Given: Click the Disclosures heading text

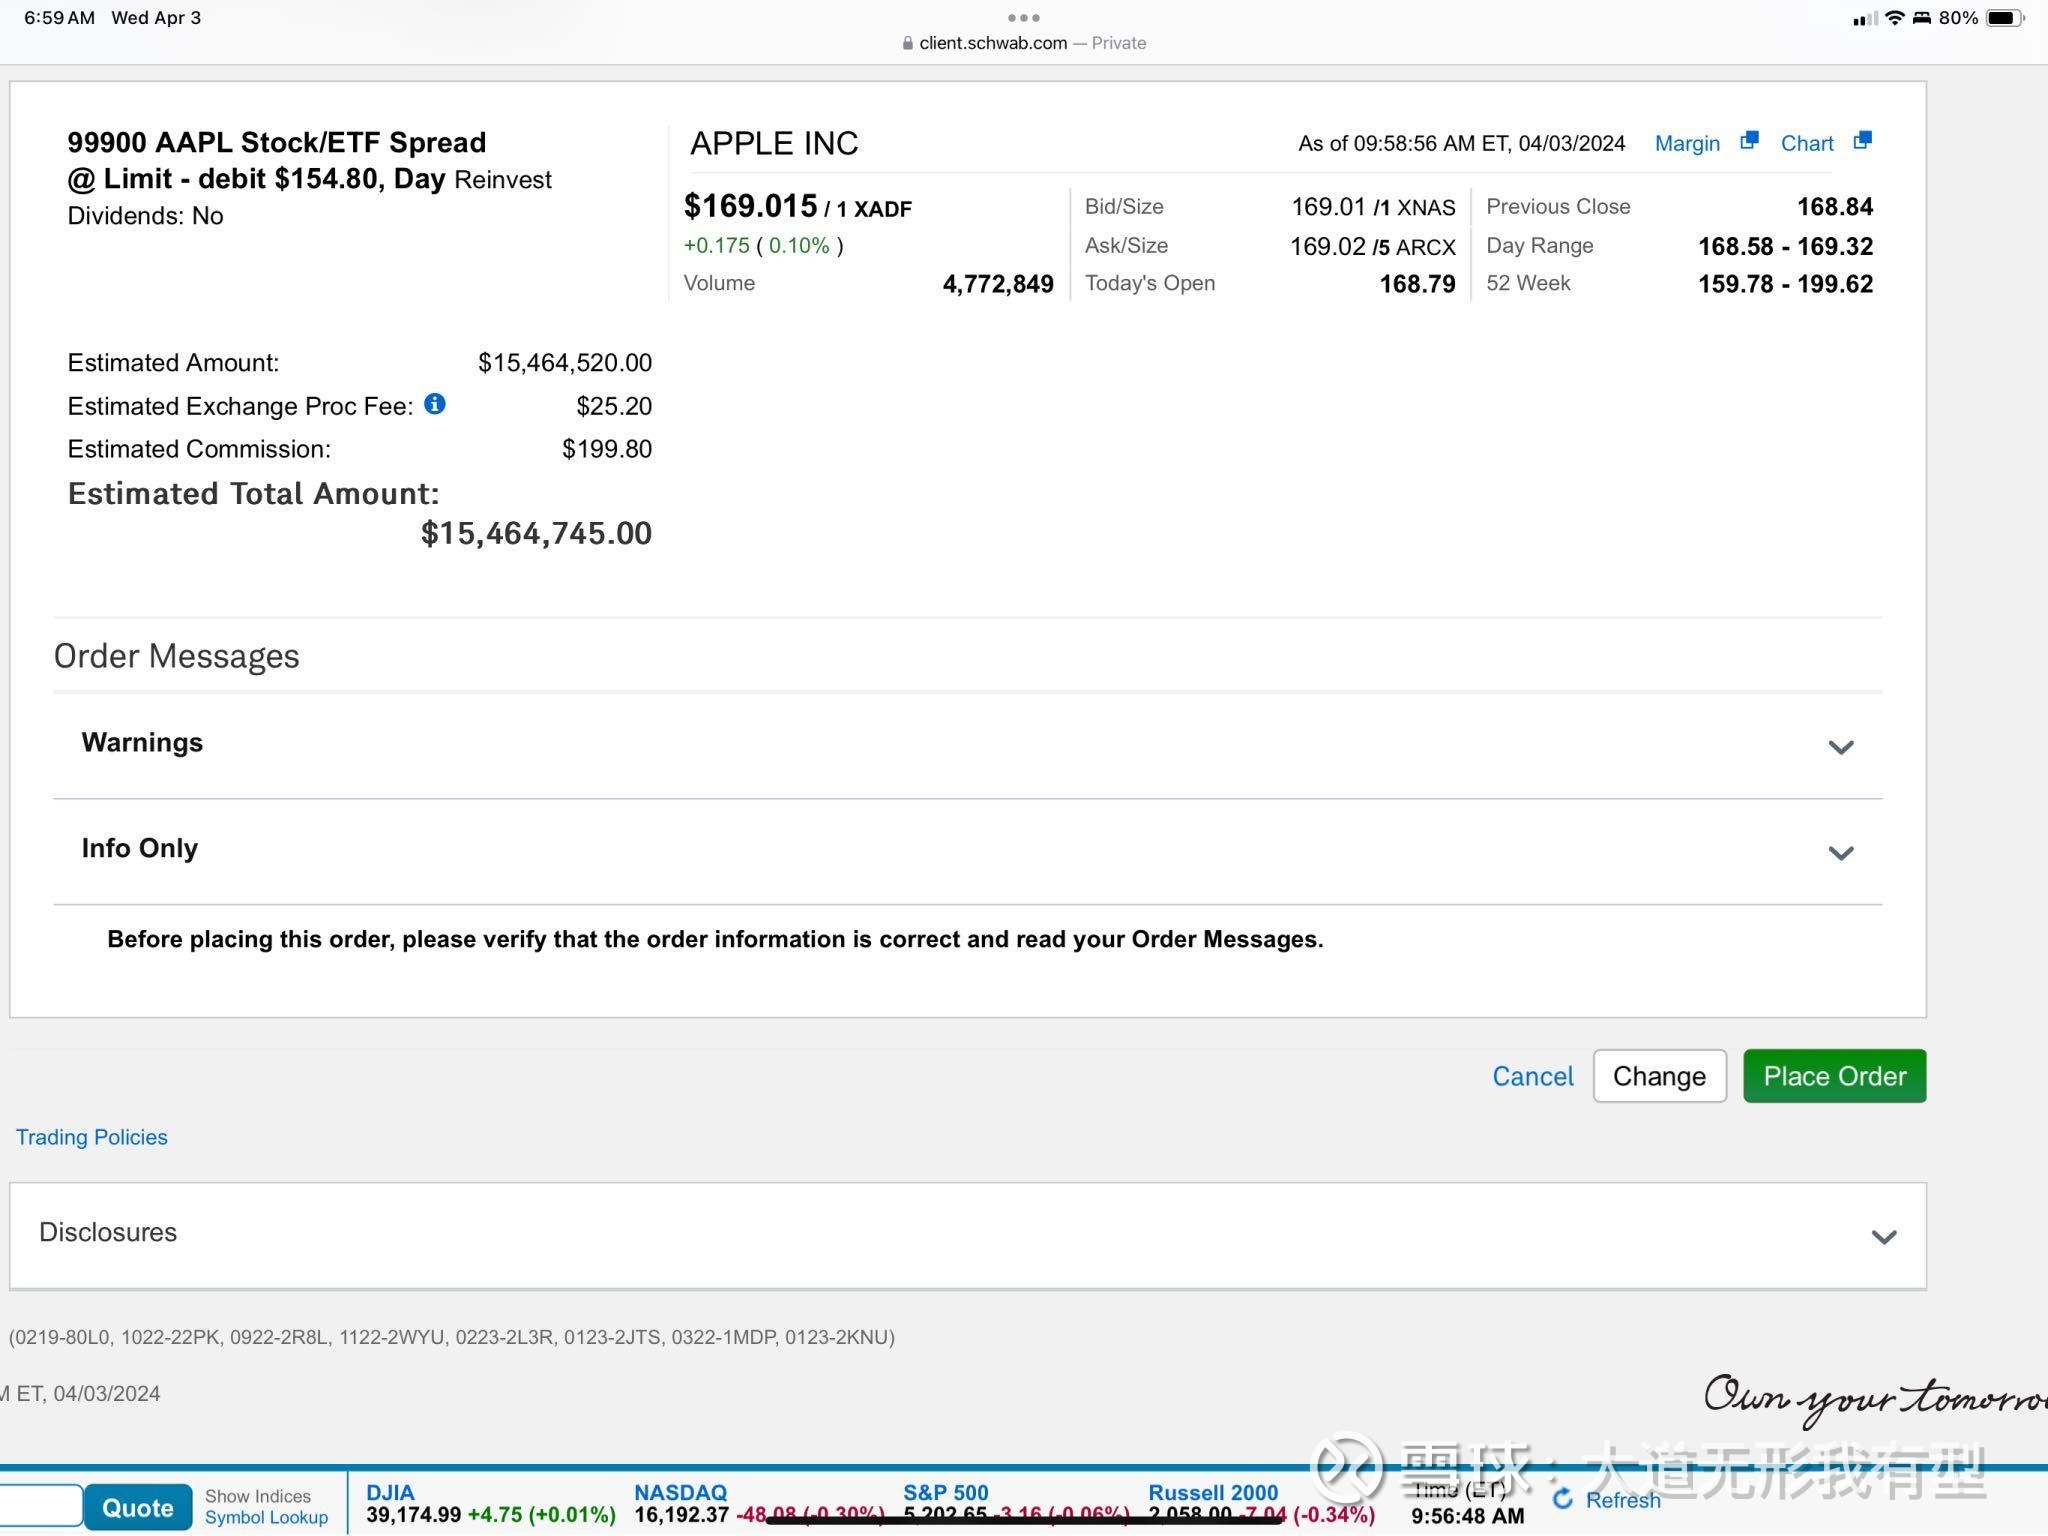Looking at the screenshot, I should (x=108, y=1232).
